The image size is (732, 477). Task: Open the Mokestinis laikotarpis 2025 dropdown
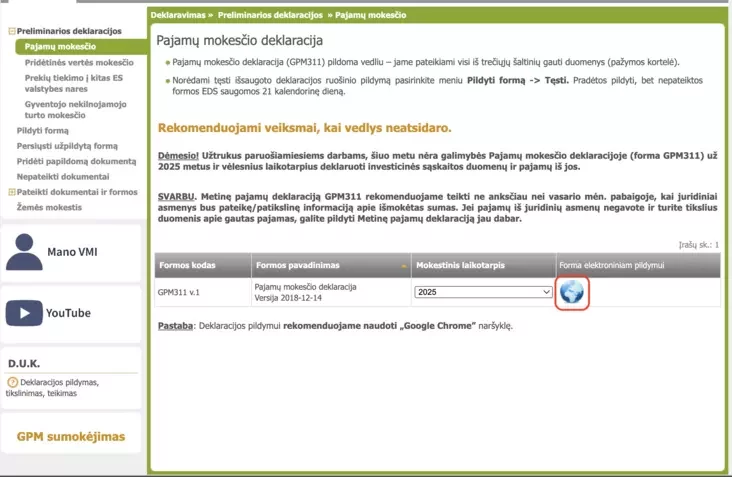pyautogui.click(x=483, y=292)
